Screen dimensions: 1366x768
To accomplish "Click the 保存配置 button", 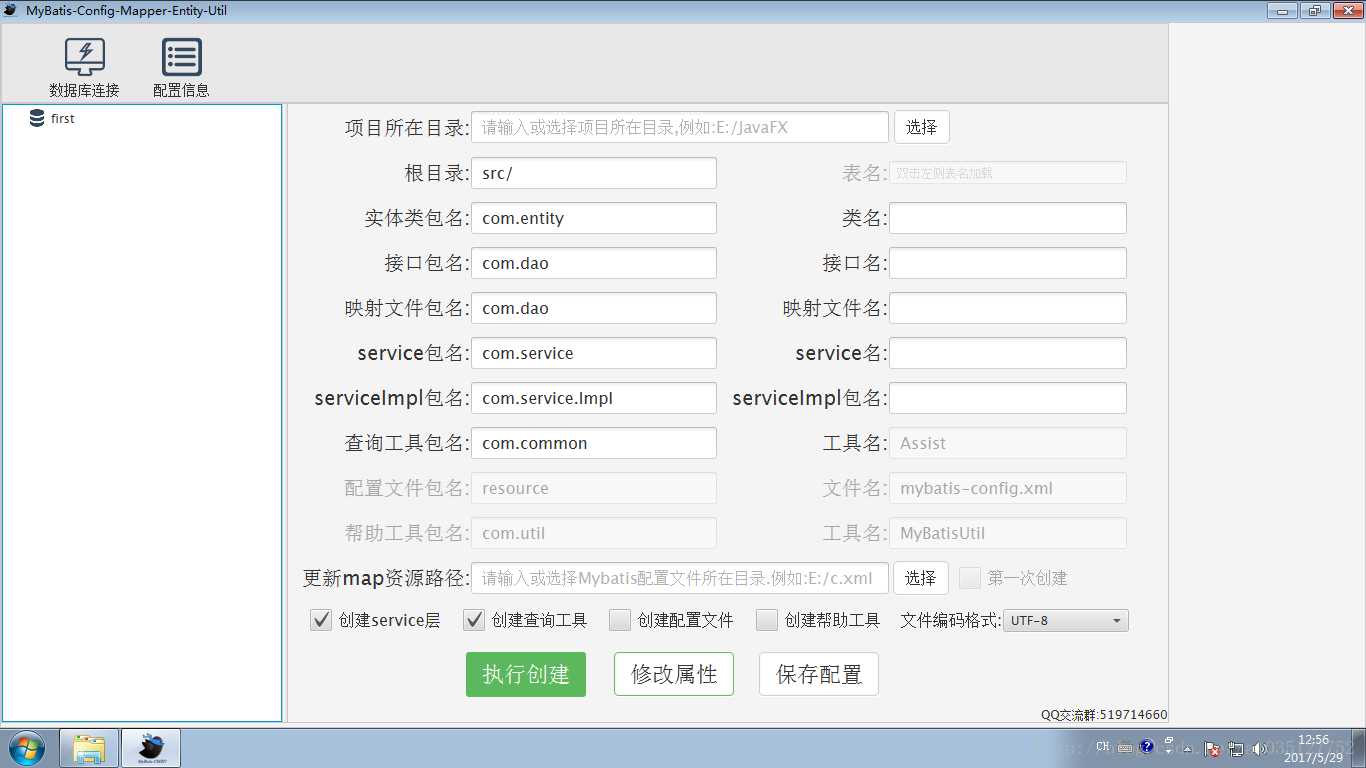I will [x=819, y=674].
